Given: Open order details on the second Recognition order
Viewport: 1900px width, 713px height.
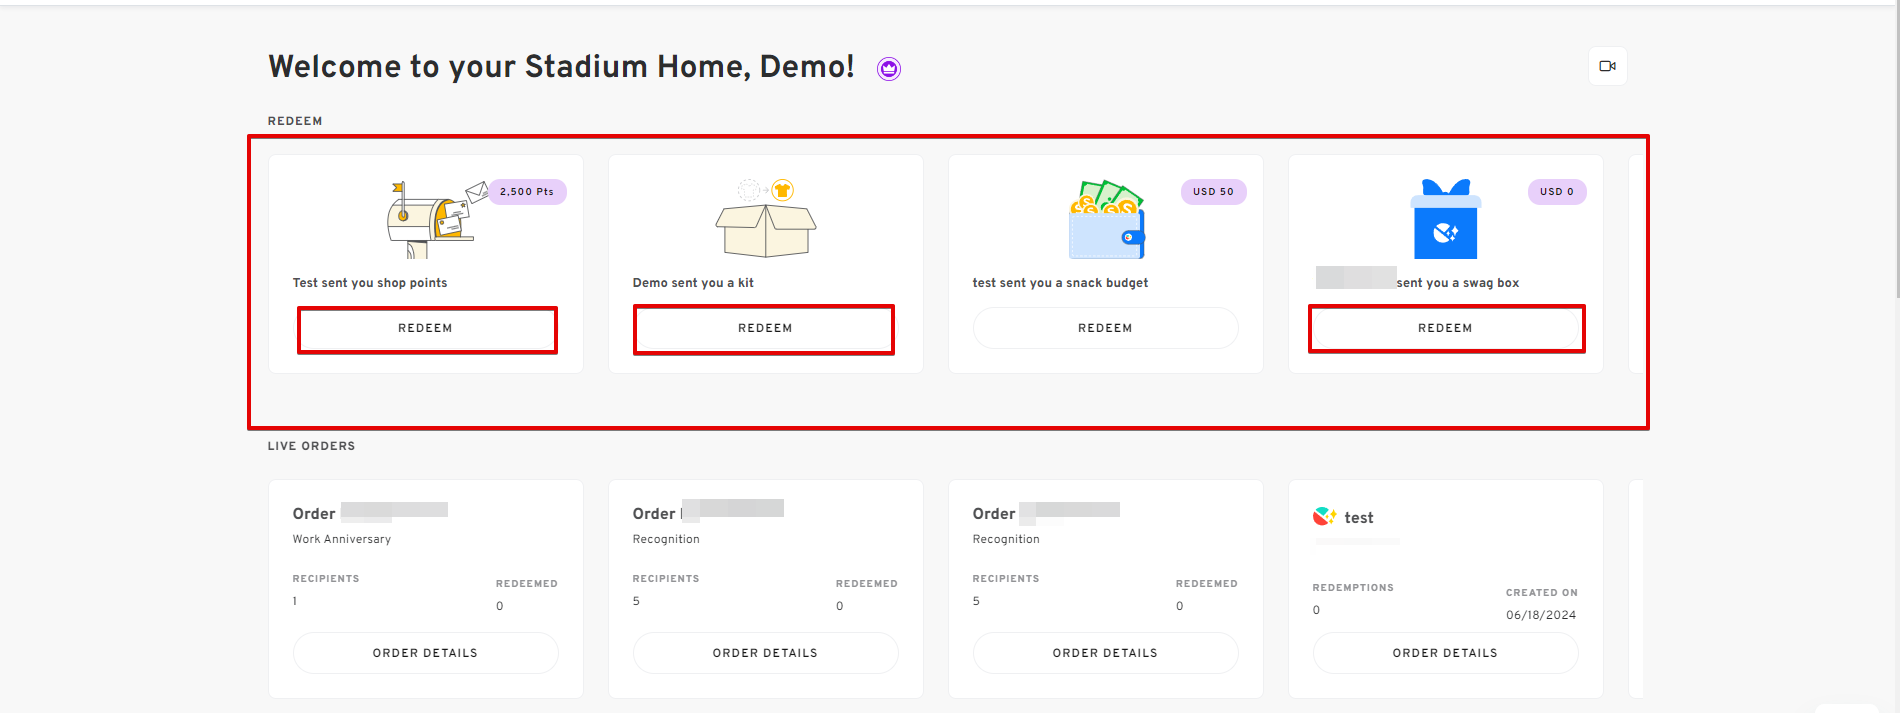Looking at the screenshot, I should pos(1105,652).
